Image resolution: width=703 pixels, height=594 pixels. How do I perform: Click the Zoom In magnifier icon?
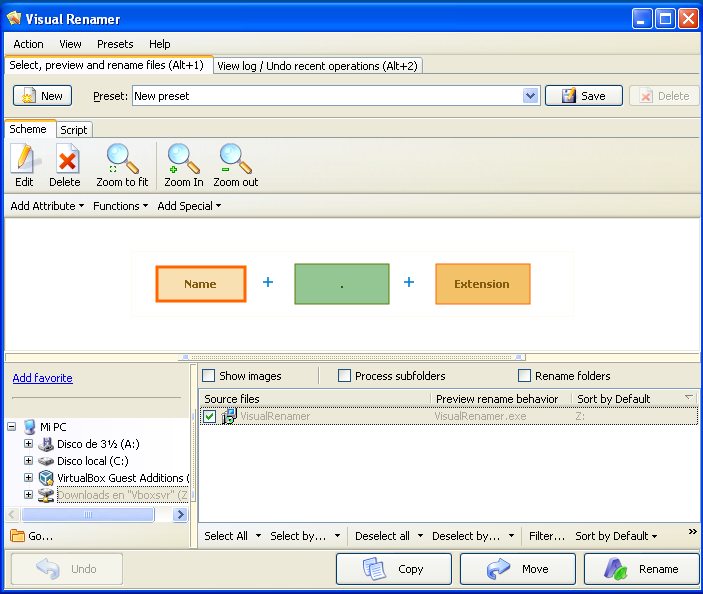pyautogui.click(x=183, y=158)
